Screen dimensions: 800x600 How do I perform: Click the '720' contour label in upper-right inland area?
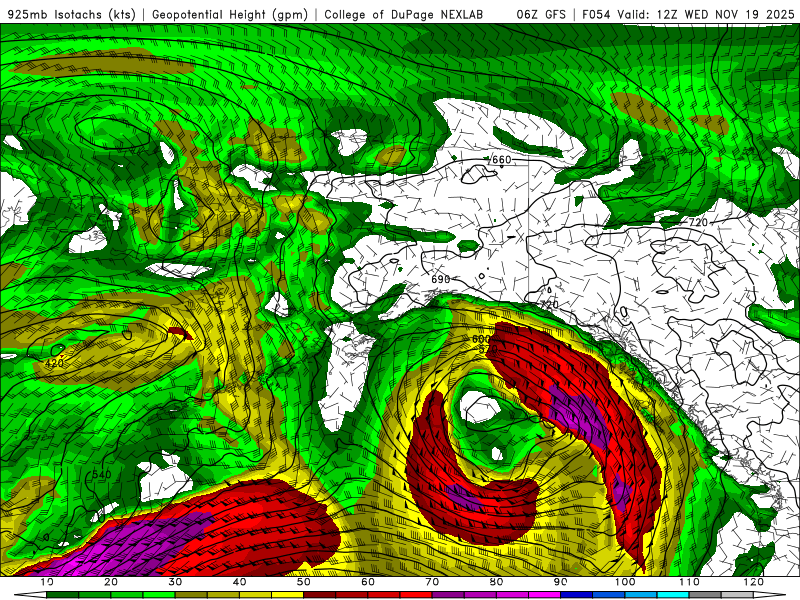point(698,222)
